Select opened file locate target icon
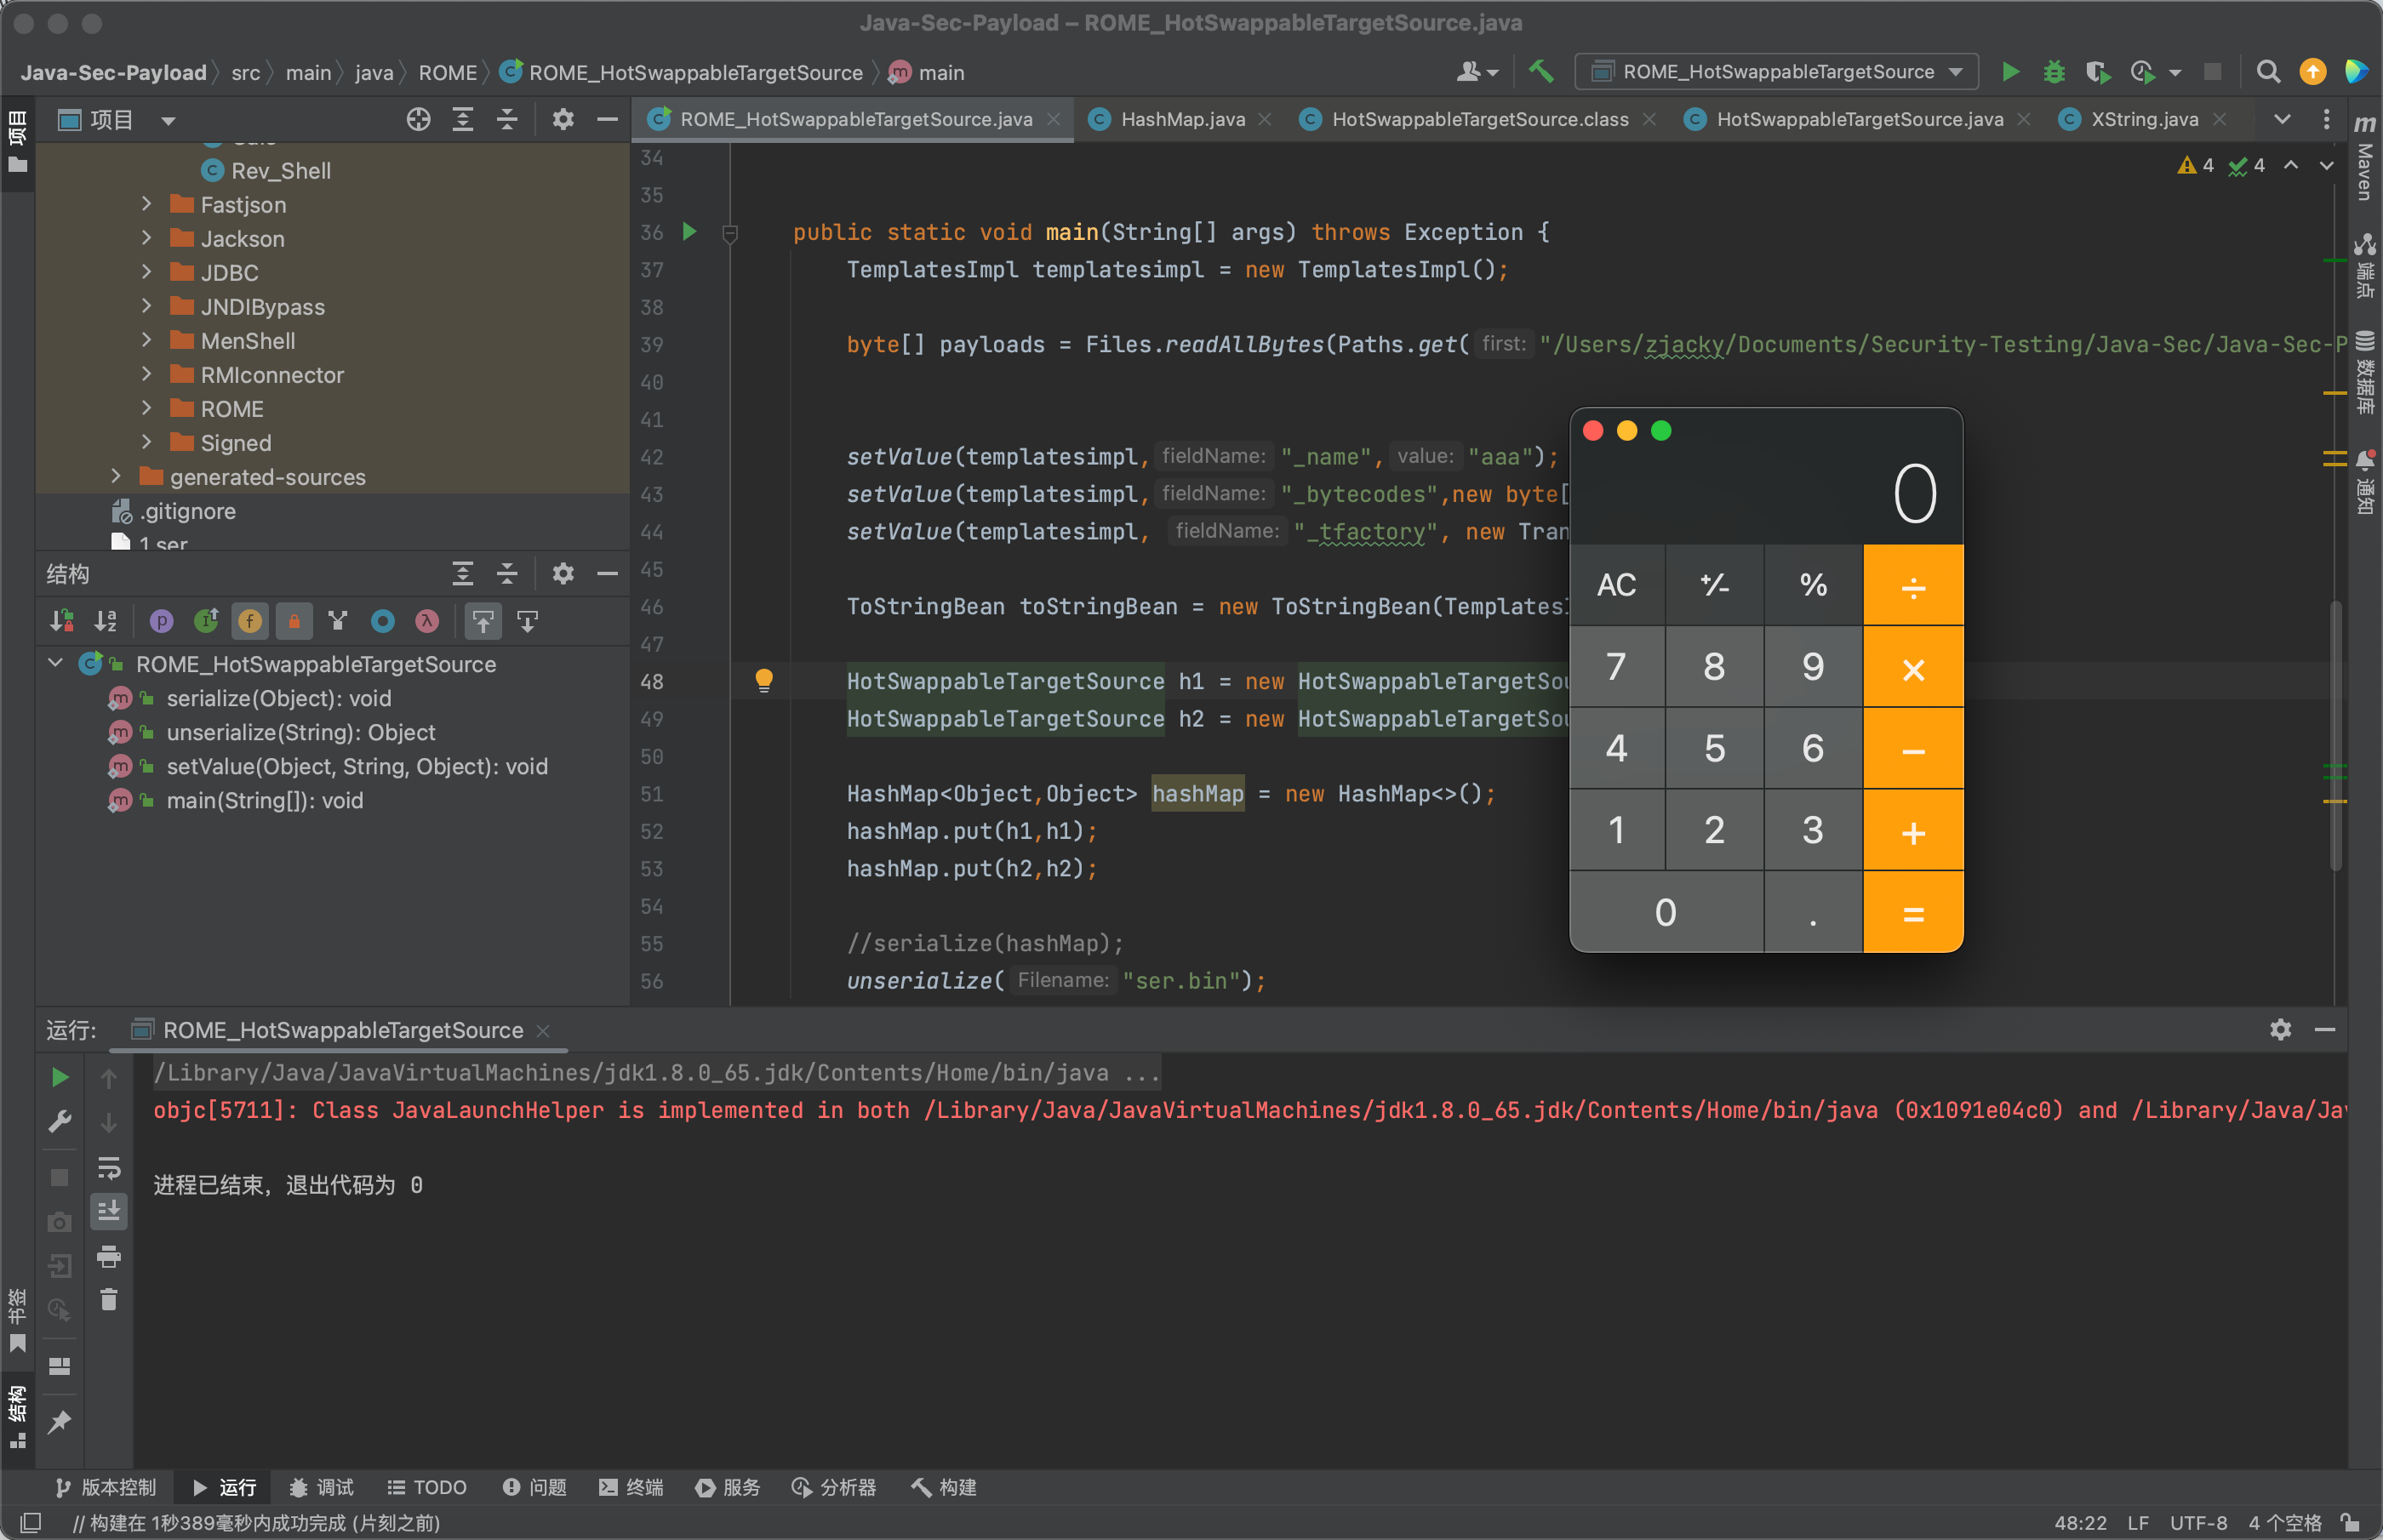 pyautogui.click(x=418, y=120)
